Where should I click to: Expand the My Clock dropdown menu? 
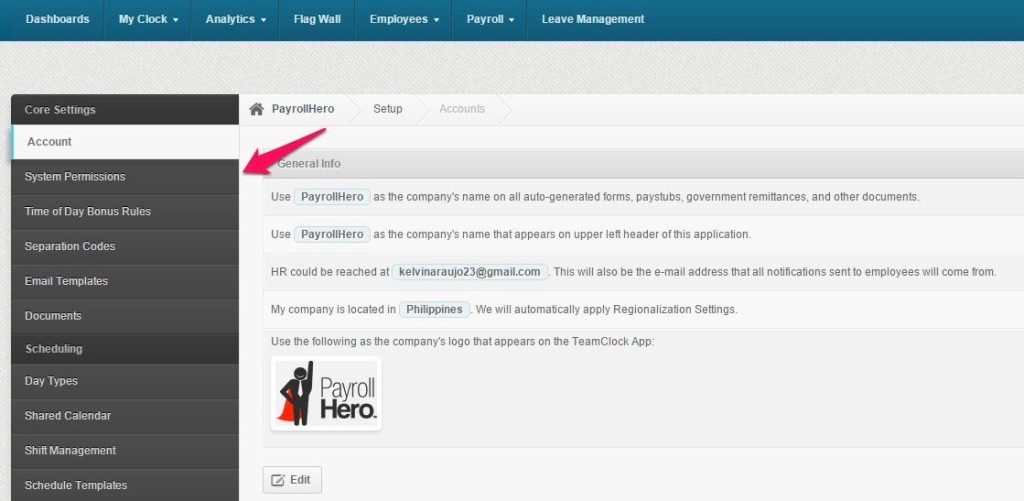[x=148, y=20]
